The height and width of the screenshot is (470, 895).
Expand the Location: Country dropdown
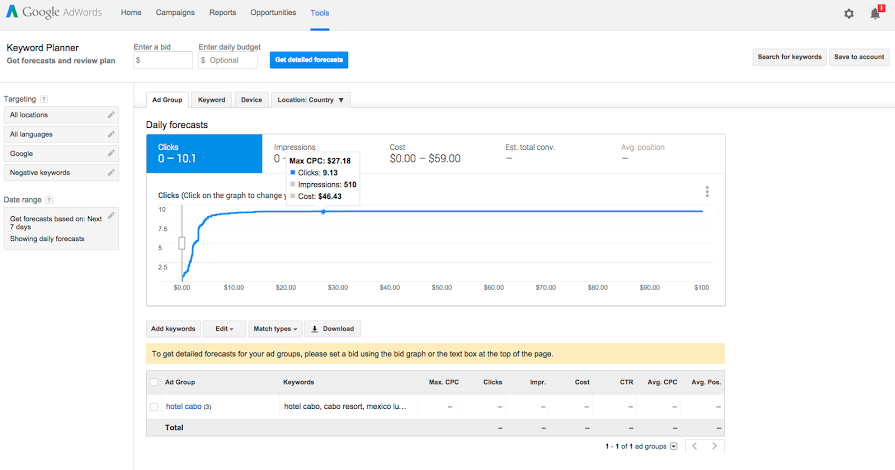click(311, 100)
